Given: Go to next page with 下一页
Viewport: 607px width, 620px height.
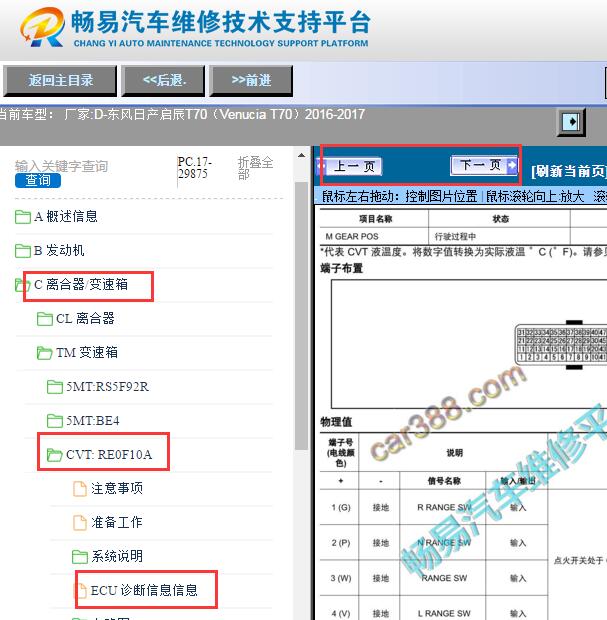Looking at the screenshot, I should coord(484,165).
